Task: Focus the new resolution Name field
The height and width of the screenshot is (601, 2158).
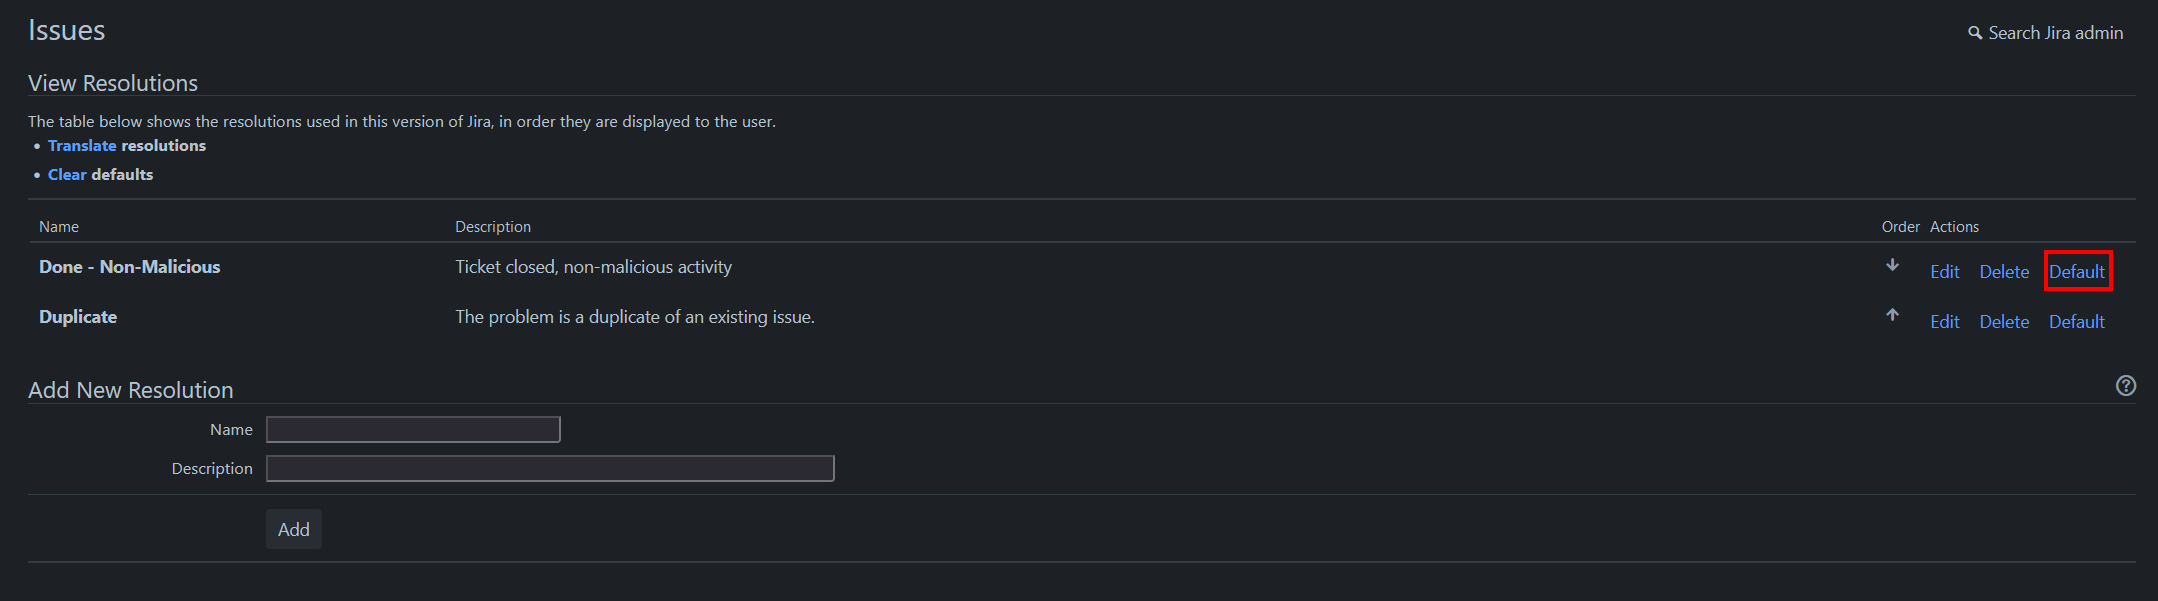Action: click(x=413, y=430)
